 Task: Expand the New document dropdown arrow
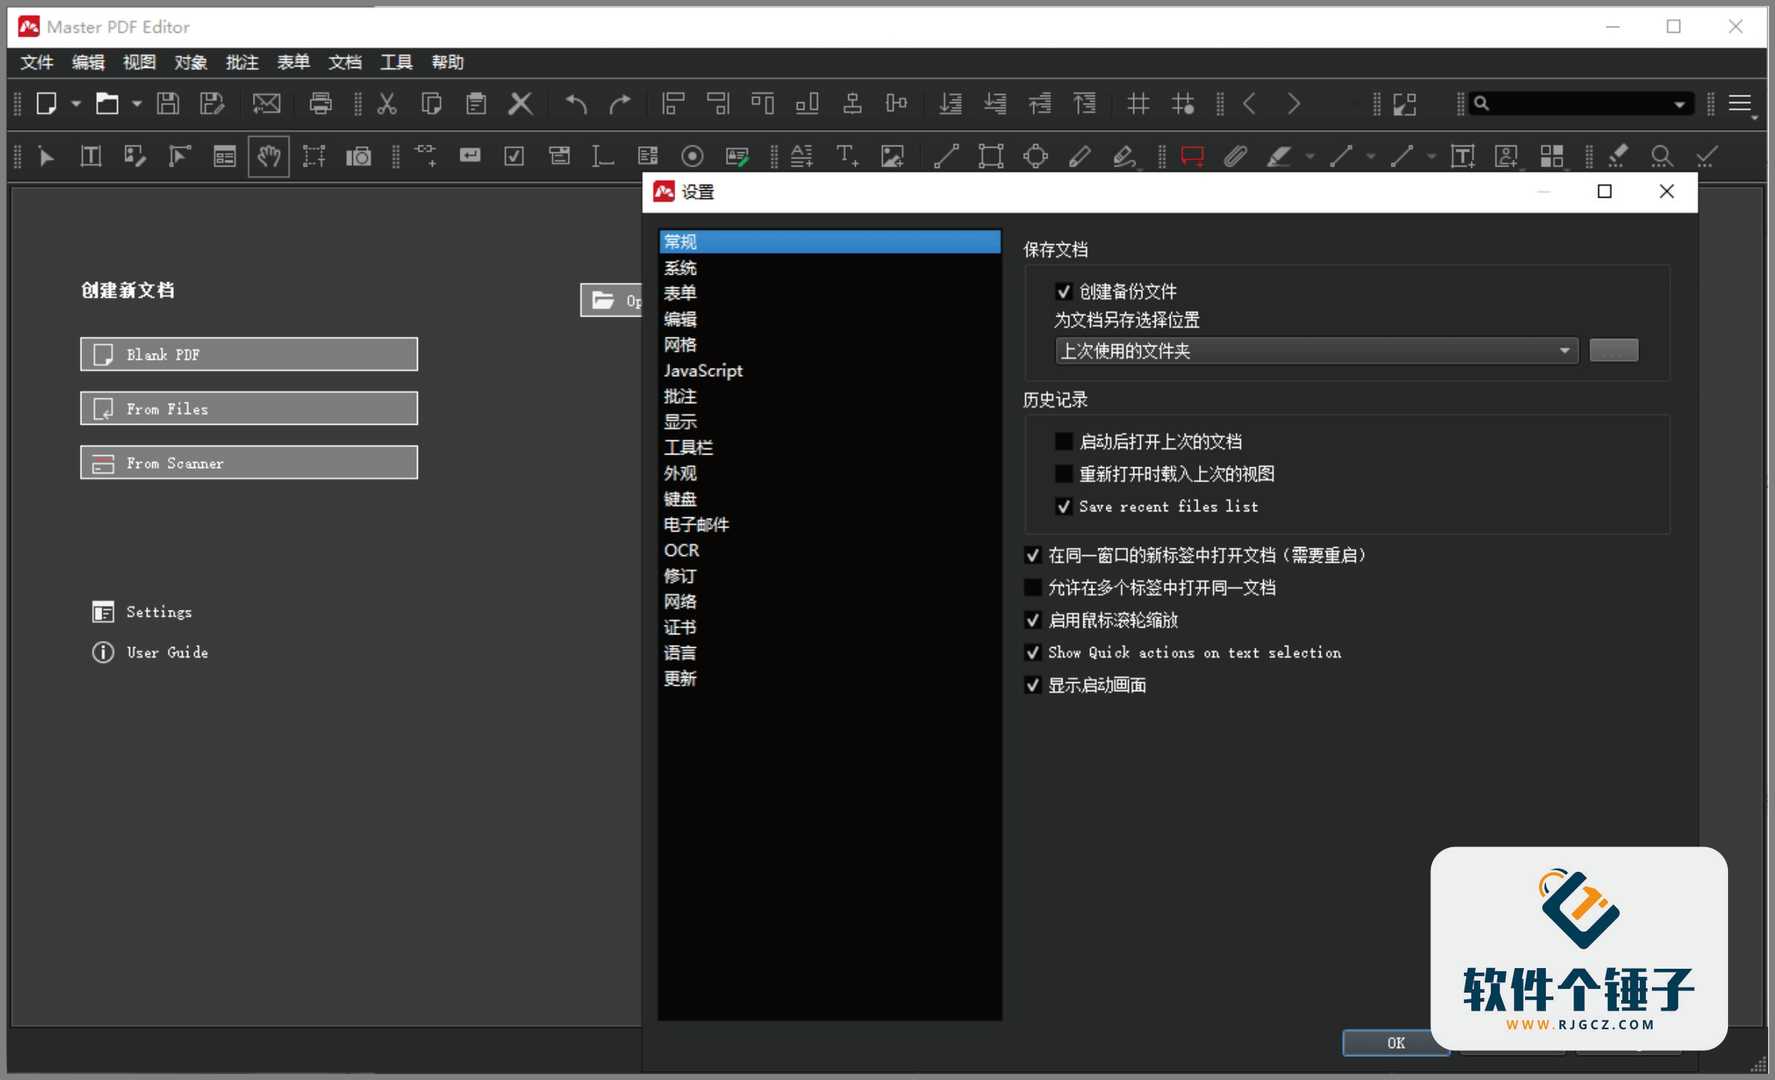click(x=76, y=103)
